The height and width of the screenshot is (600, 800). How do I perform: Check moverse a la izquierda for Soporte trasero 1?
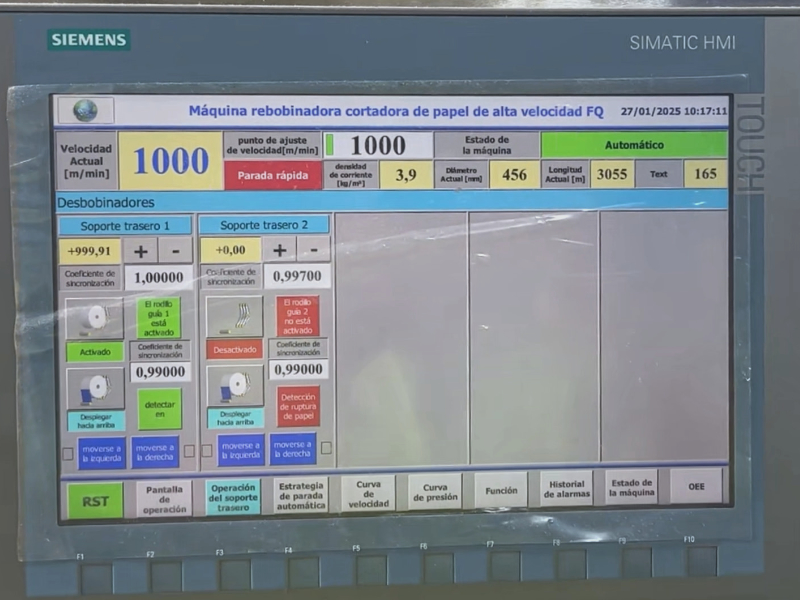tap(100, 450)
